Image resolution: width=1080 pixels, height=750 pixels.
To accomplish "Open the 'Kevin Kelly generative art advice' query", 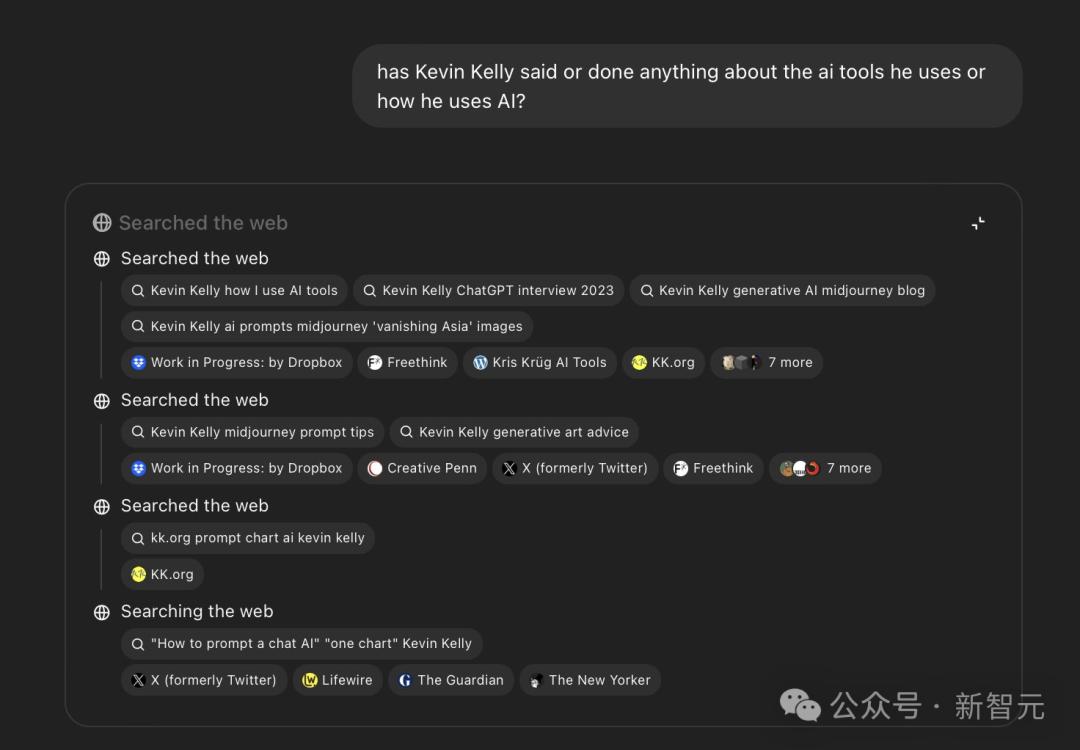I will coord(514,433).
